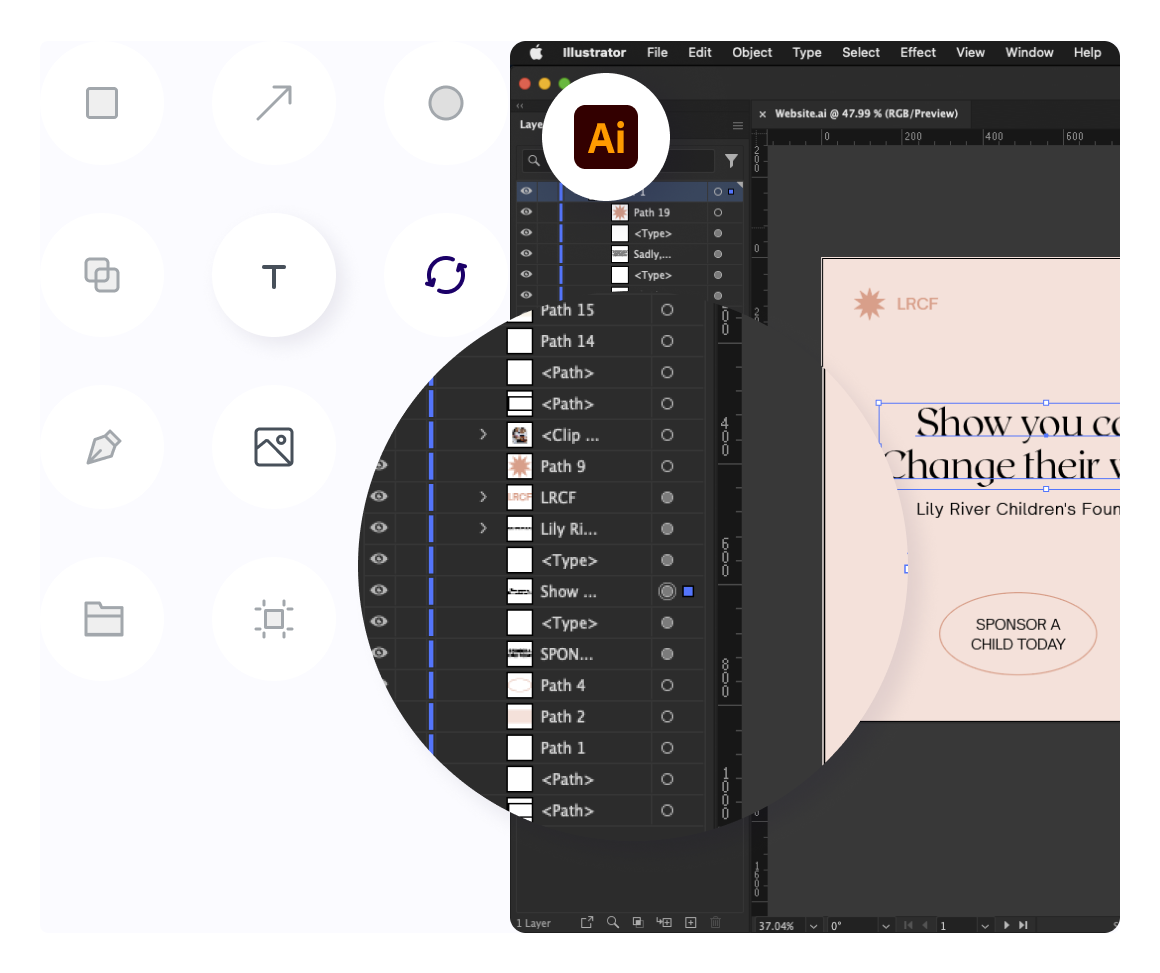Viewport: 1160px width, 973px height.
Task: Click the create new layer icon
Action: (x=690, y=923)
